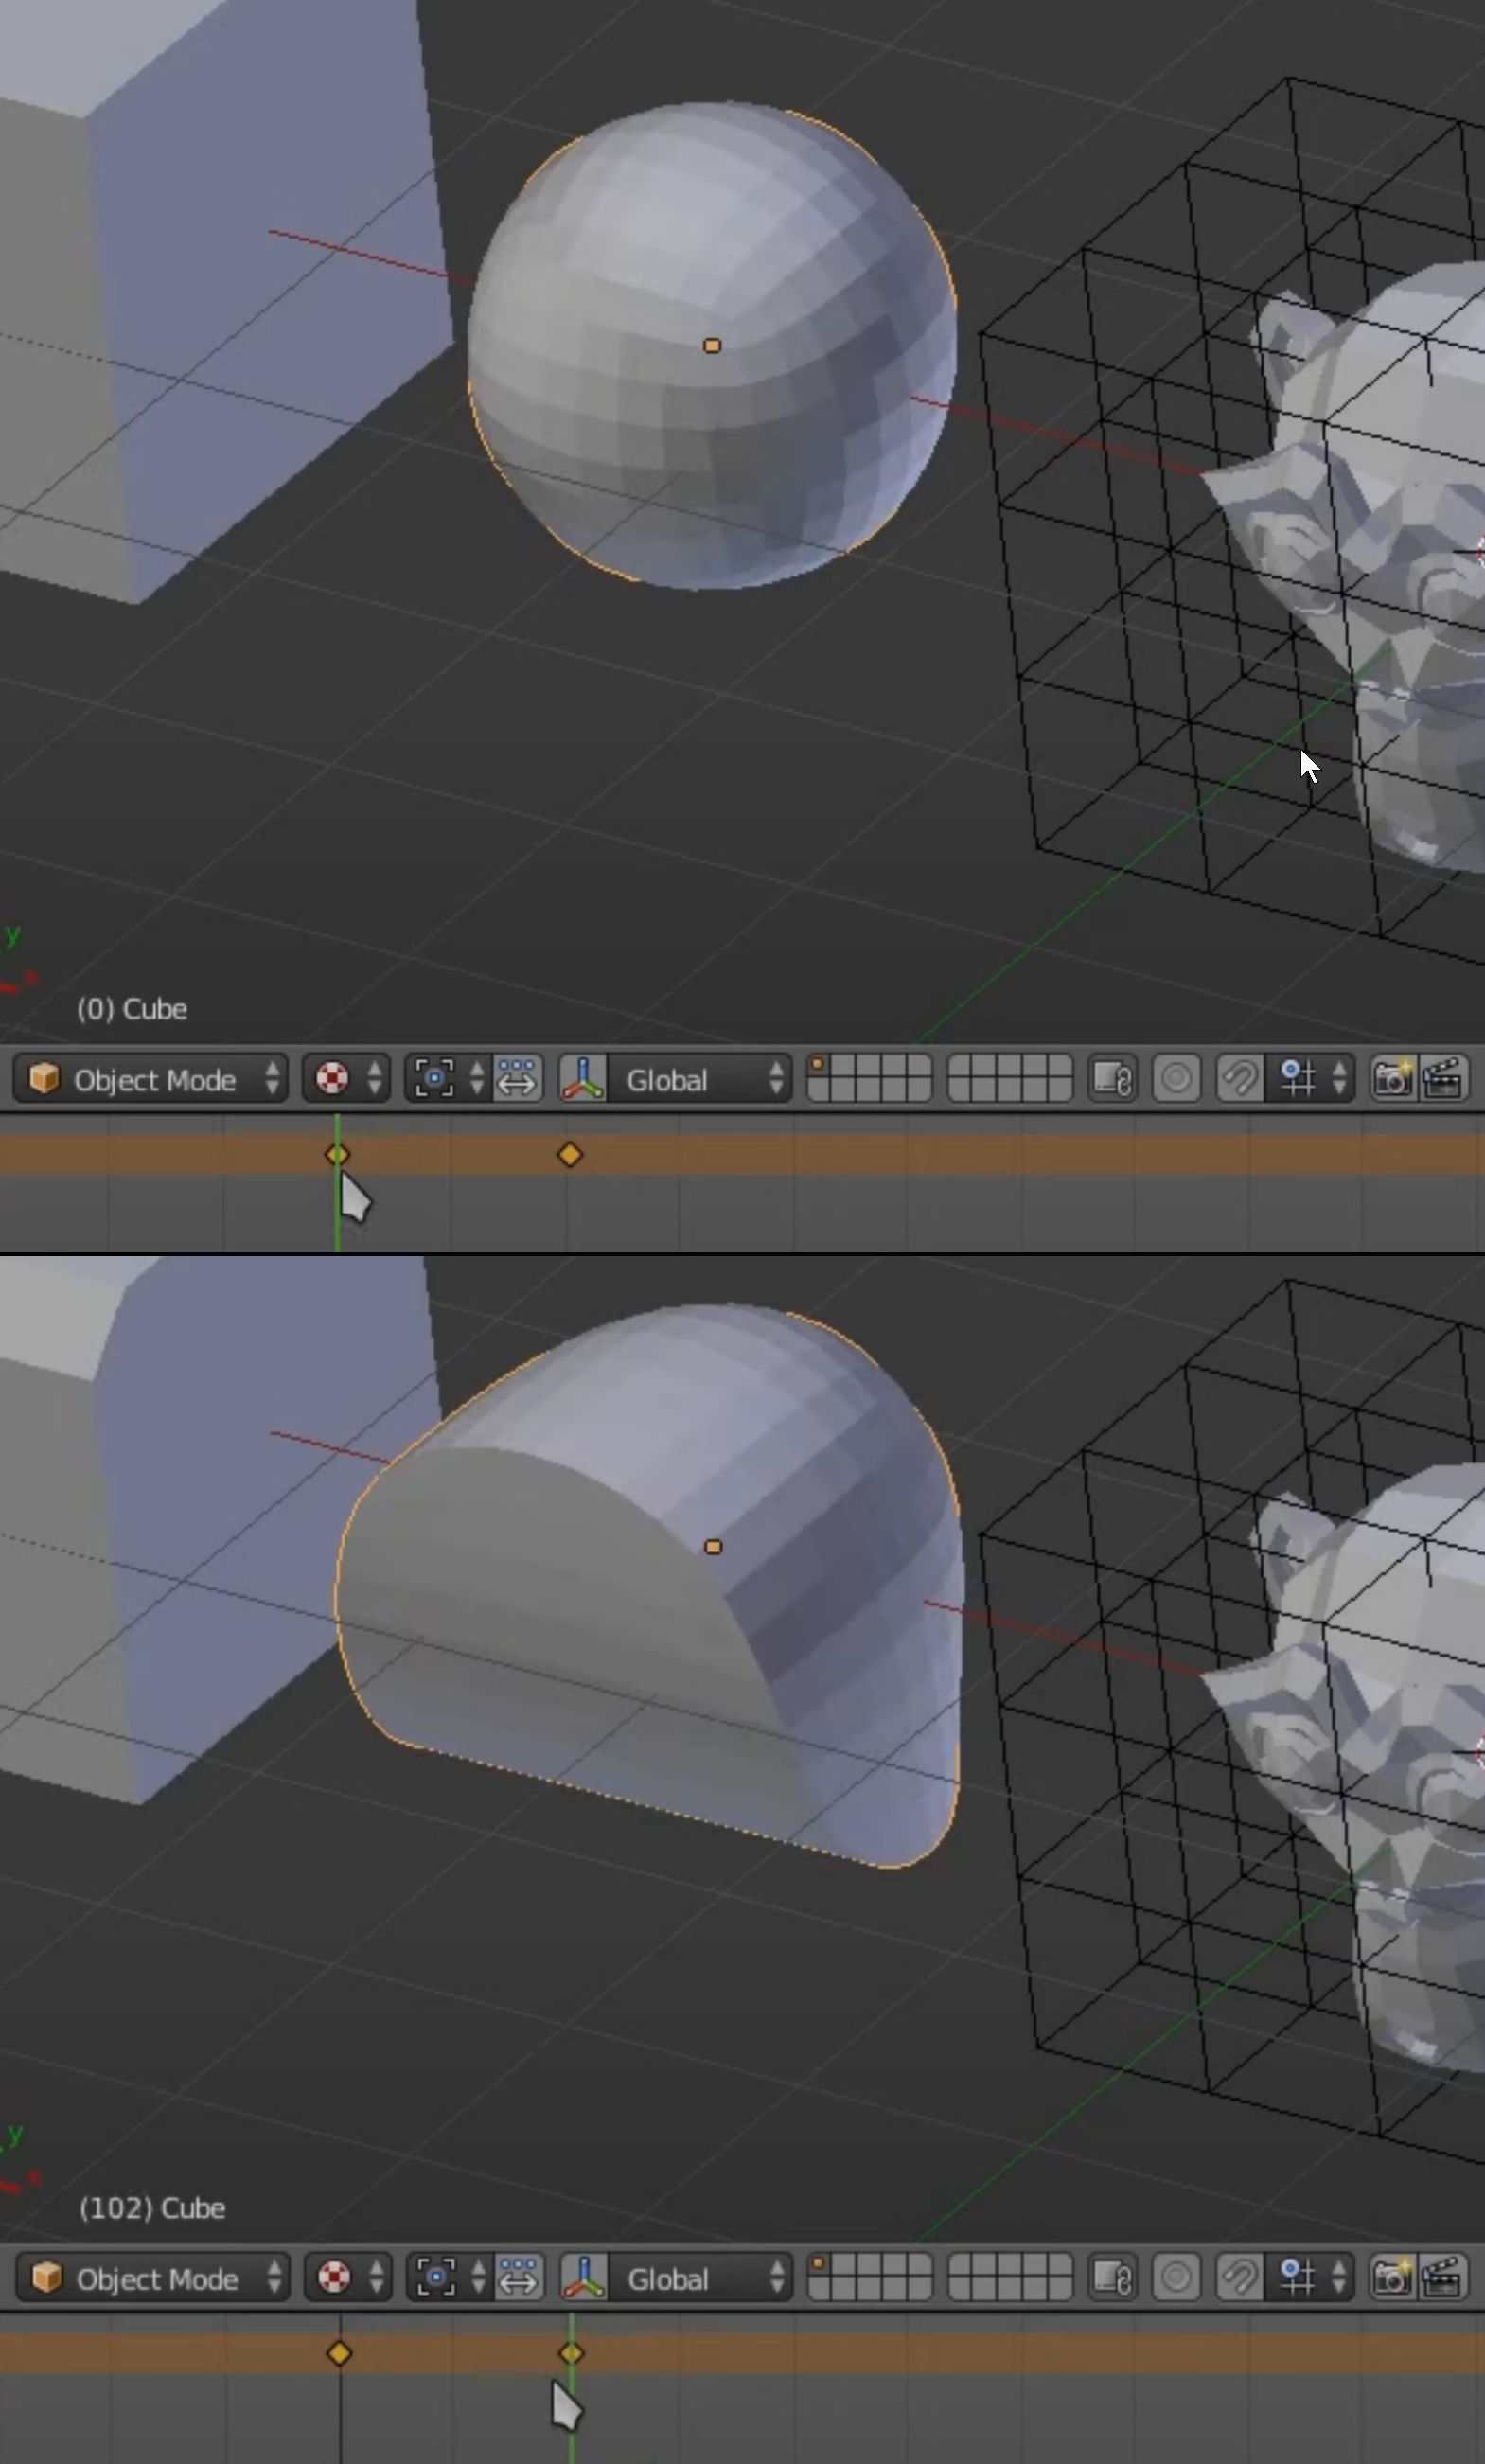Open viewport shading sphere menu in frame 0 view
This screenshot has width=1485, height=2464.
(x=346, y=1079)
